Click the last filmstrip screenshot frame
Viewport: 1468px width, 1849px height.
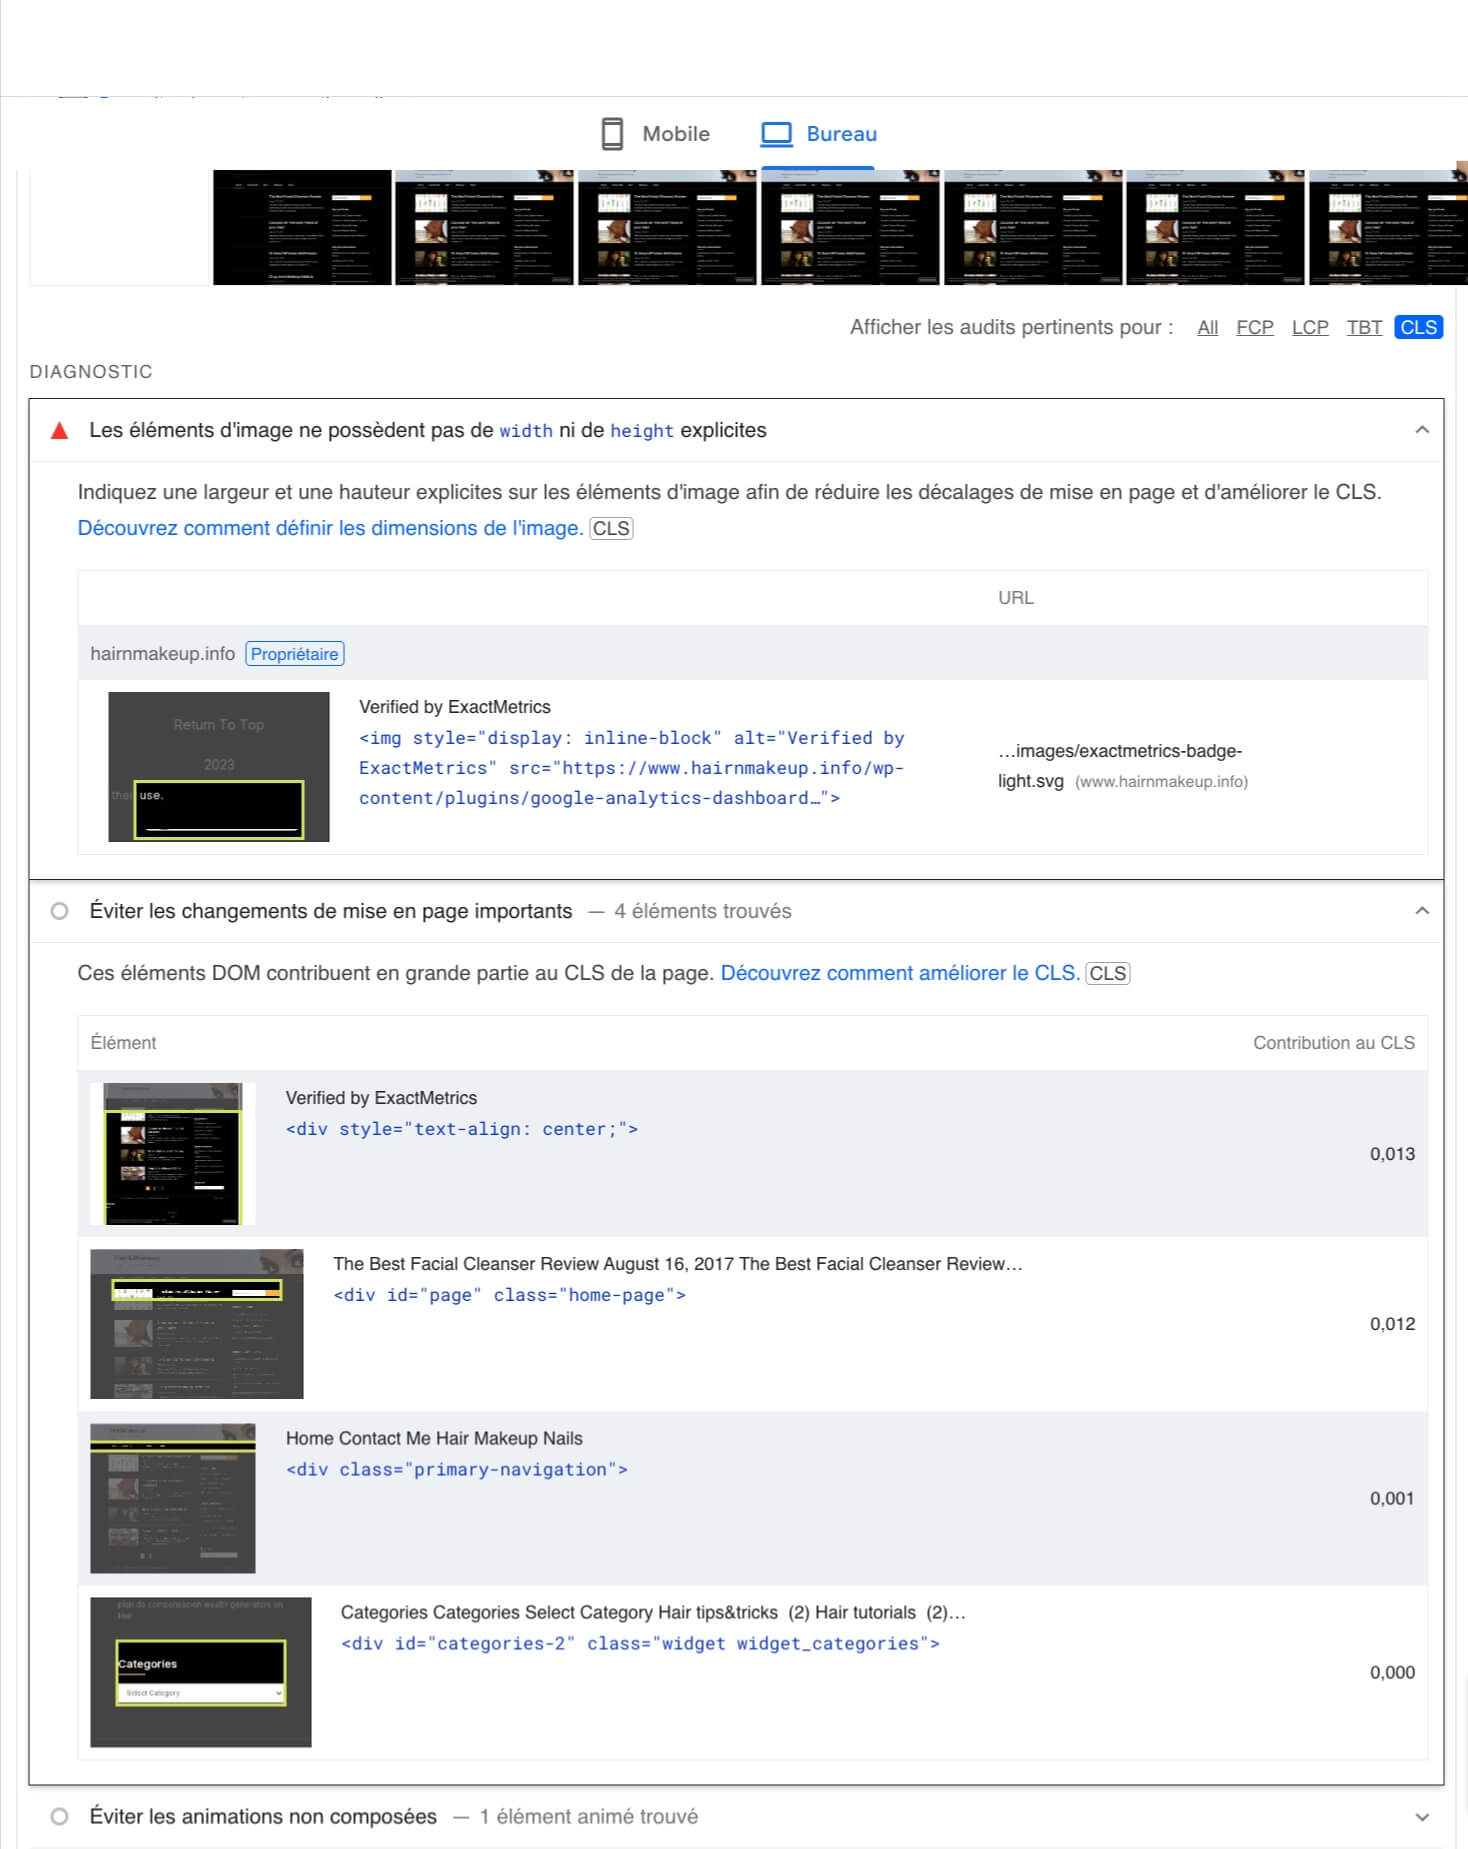click(1388, 227)
